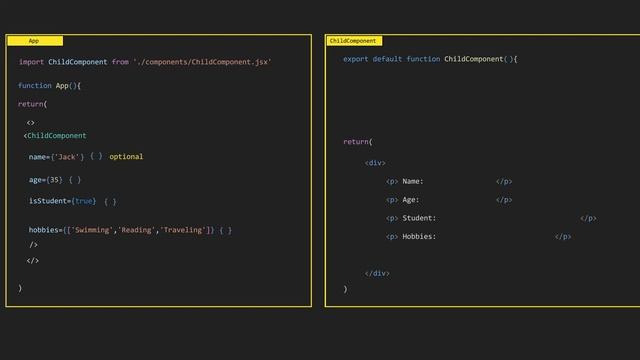Click the 'Age:' paragraph label
The width and height of the screenshot is (640, 360).
pos(411,200)
